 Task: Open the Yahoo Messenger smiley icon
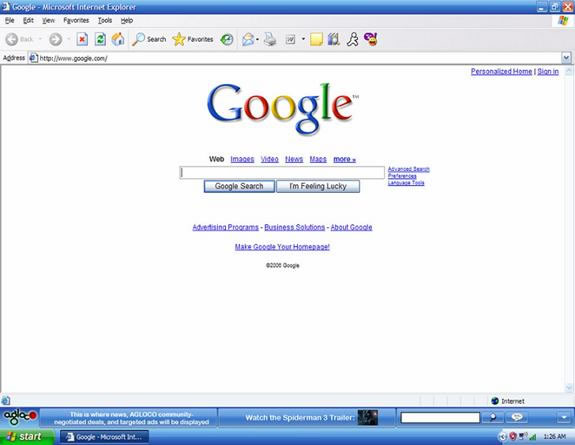371,39
